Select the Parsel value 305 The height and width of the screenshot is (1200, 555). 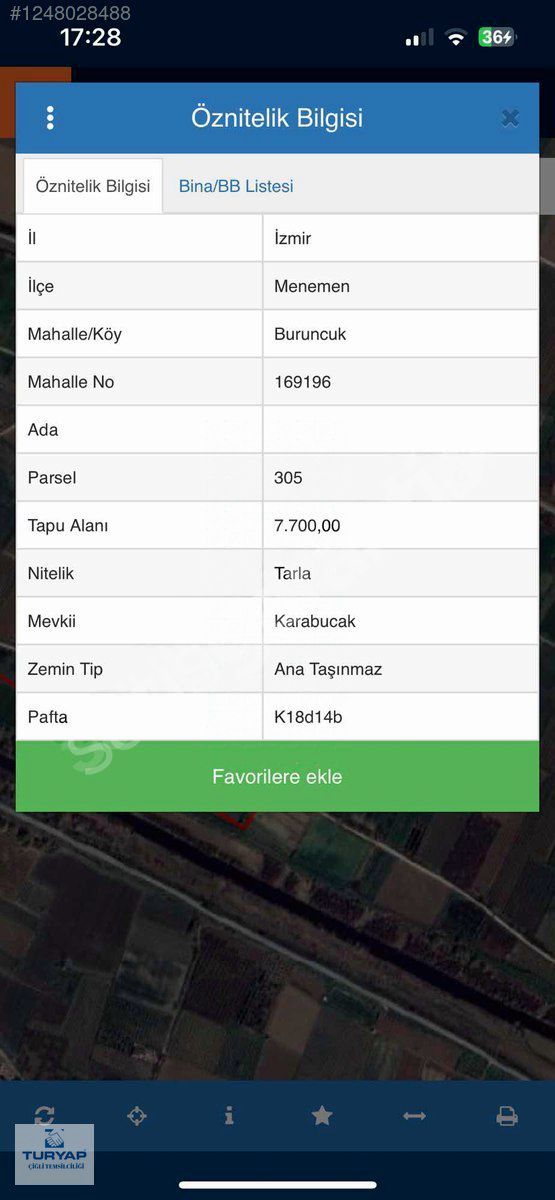tap(288, 478)
